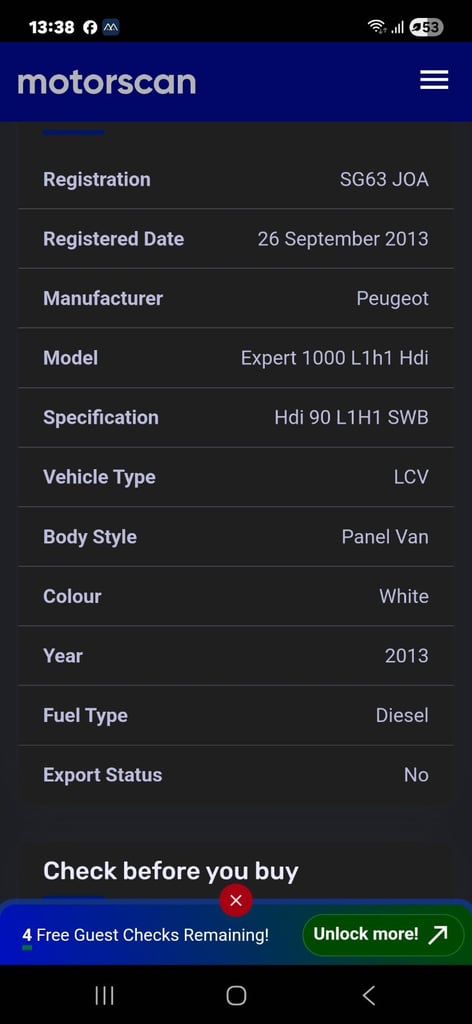Select the registration value SG63 JOA
The image size is (472, 1024).
tap(384, 180)
